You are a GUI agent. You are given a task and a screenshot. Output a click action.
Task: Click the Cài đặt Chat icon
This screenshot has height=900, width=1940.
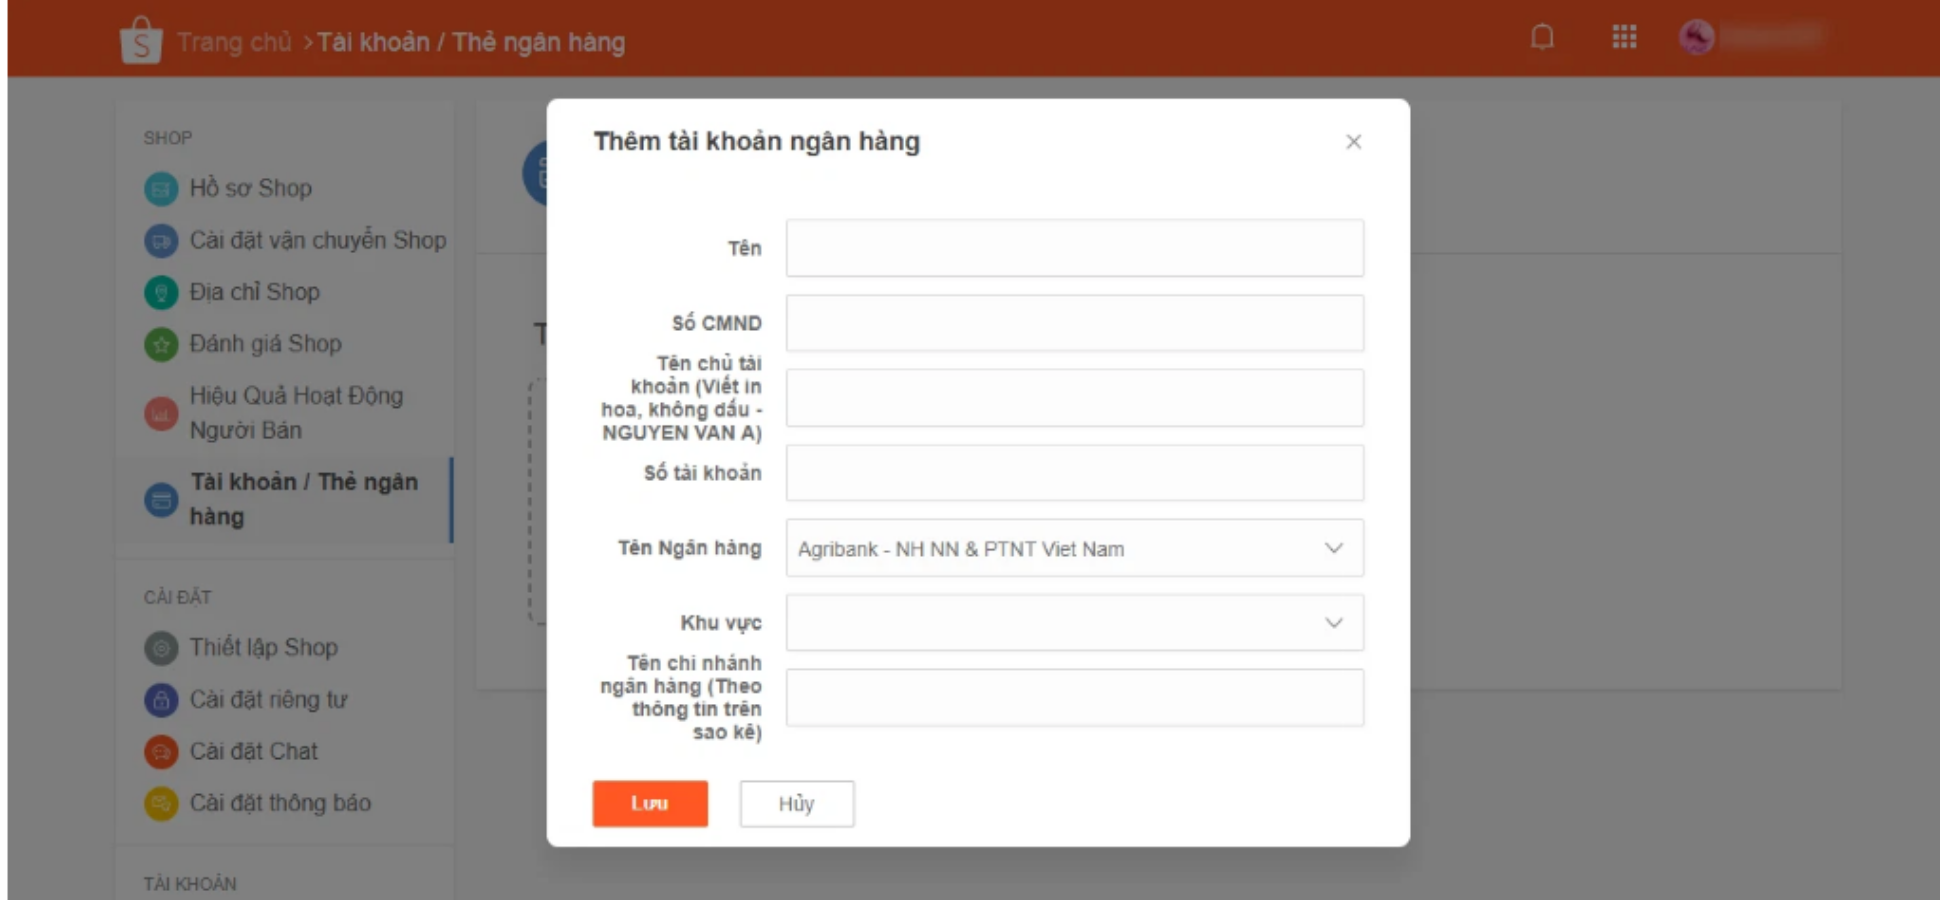point(161,752)
